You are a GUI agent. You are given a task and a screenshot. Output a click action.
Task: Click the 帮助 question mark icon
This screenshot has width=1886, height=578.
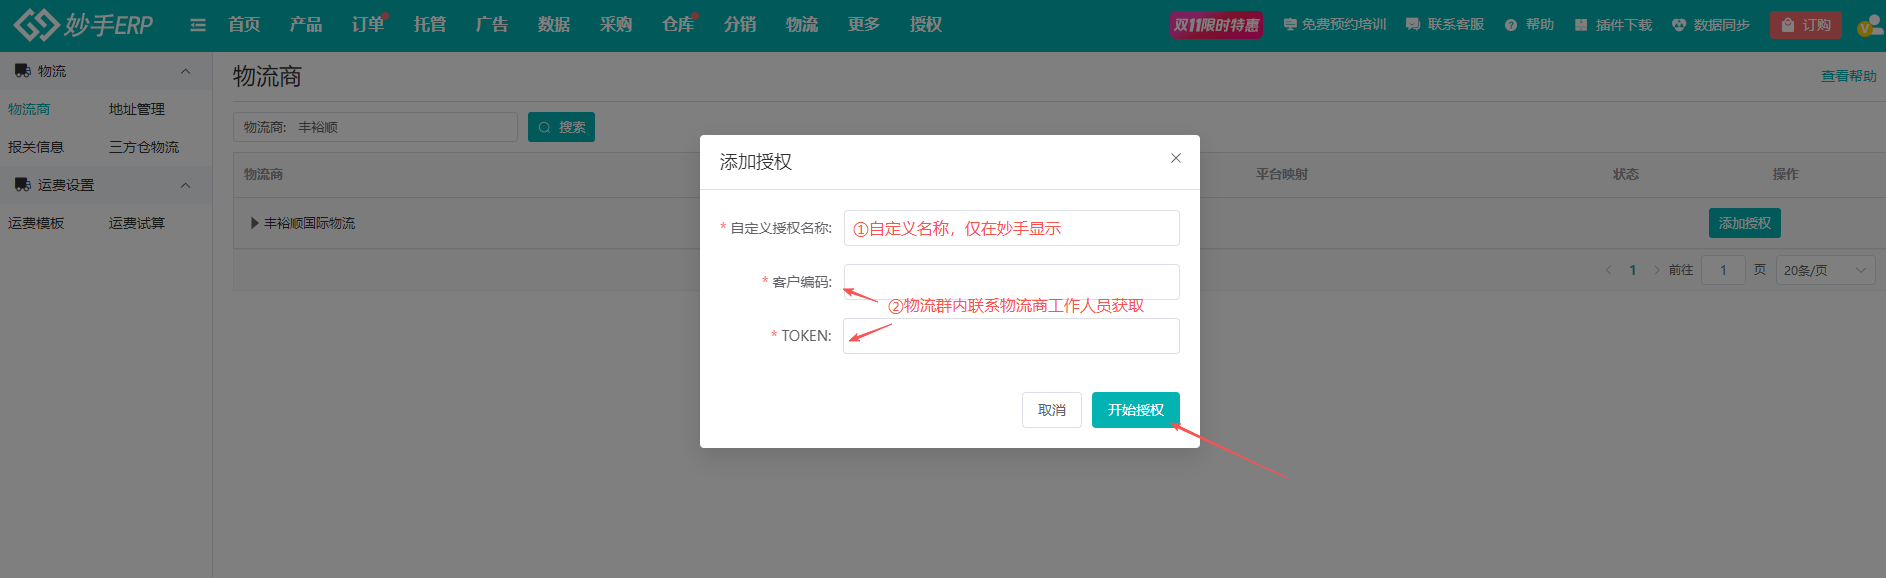coord(1511,25)
